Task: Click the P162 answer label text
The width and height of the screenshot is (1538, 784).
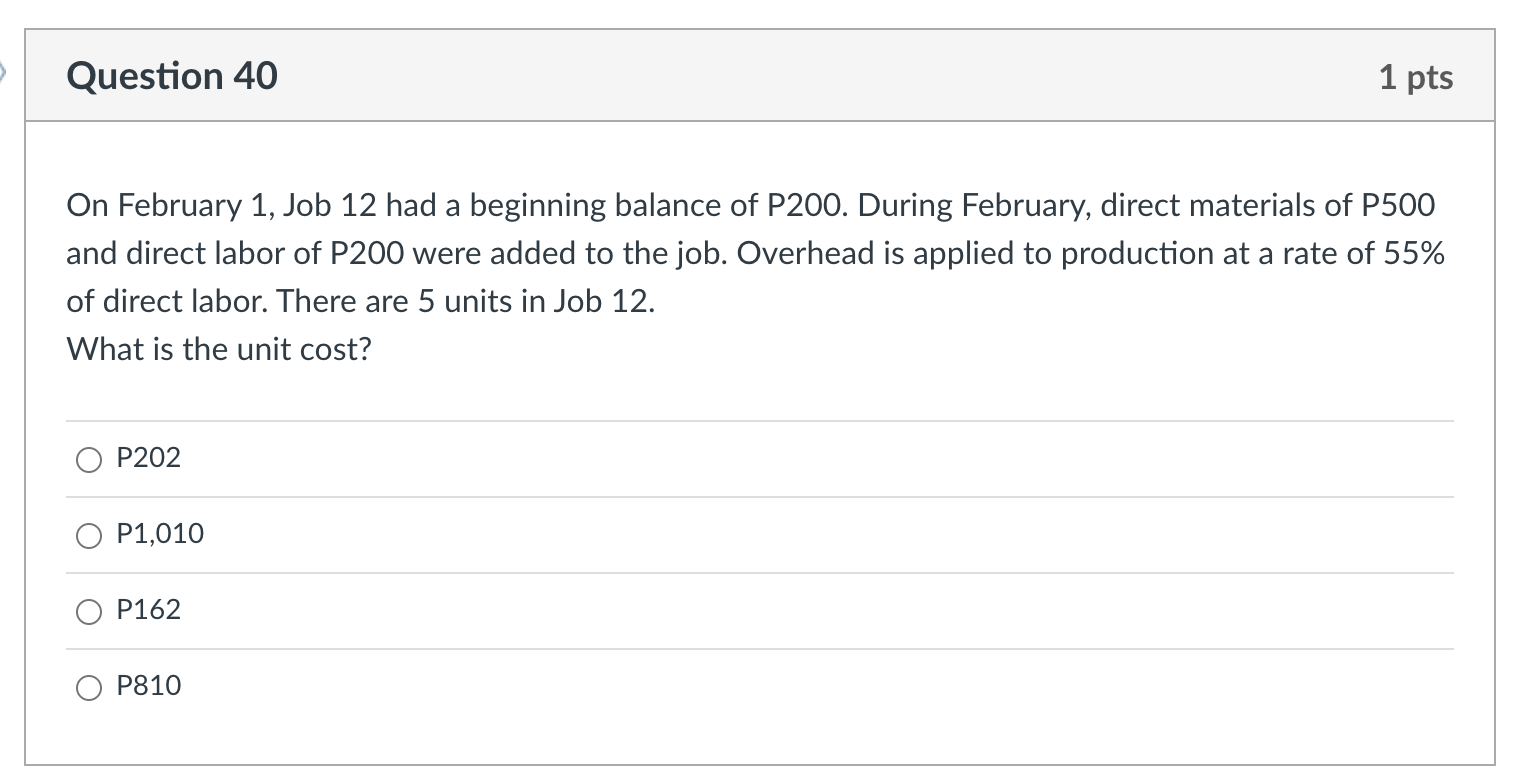Action: [x=148, y=610]
